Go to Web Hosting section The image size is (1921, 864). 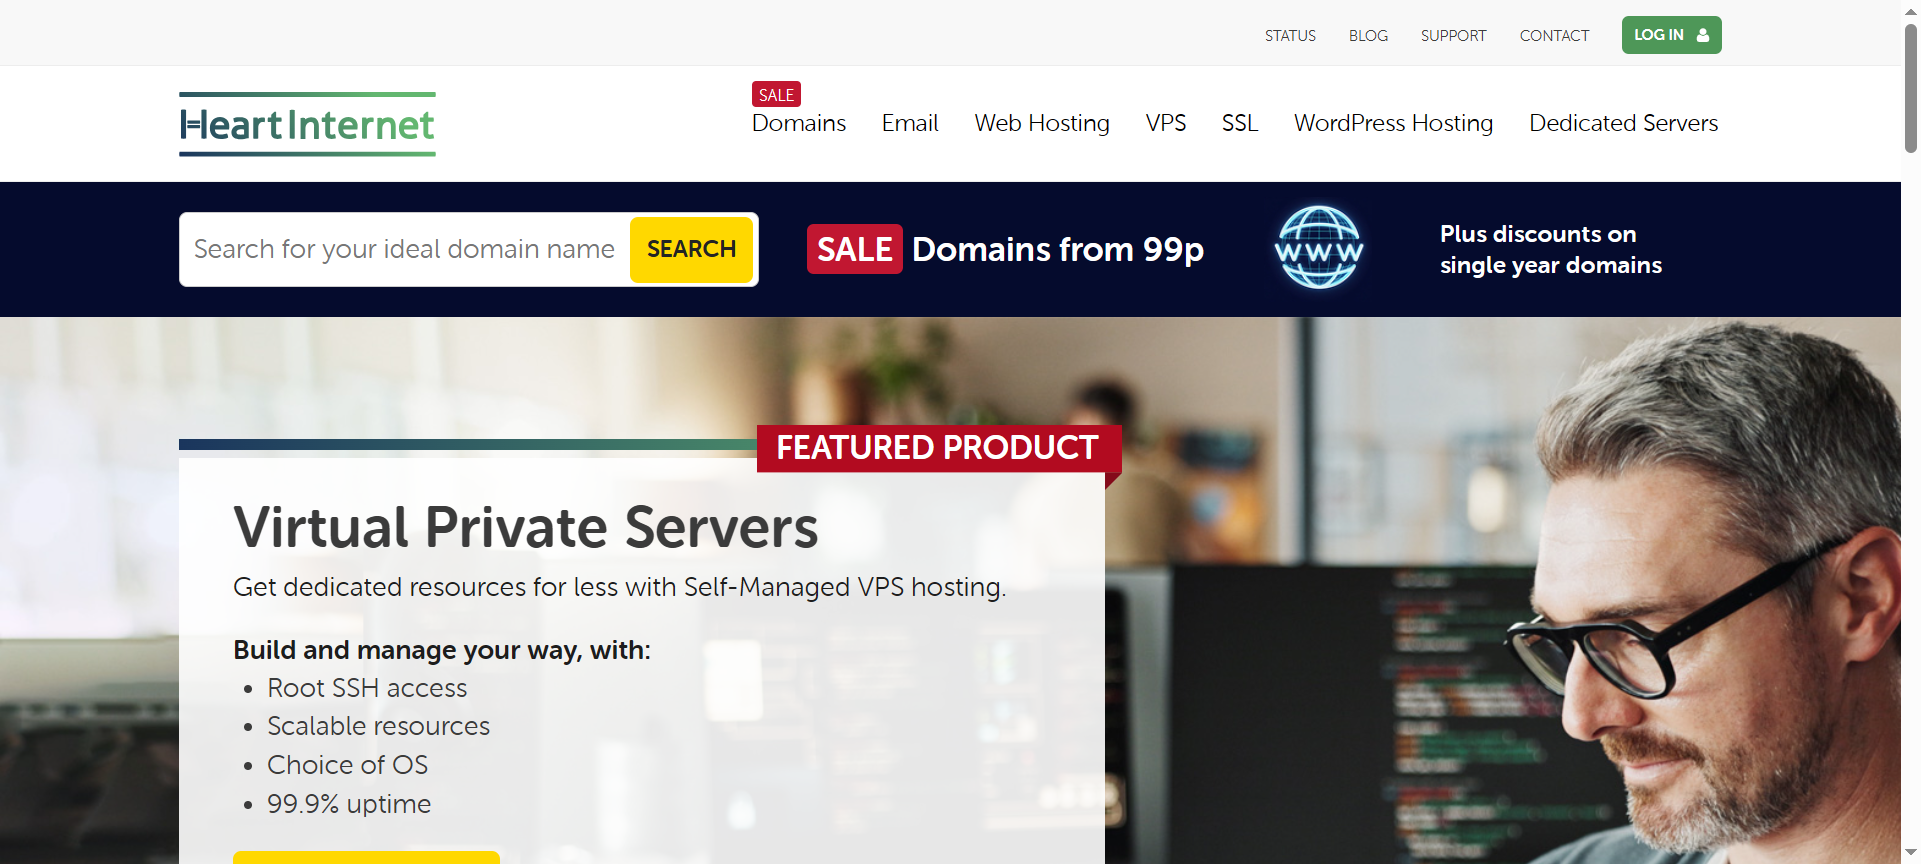[x=1041, y=123]
